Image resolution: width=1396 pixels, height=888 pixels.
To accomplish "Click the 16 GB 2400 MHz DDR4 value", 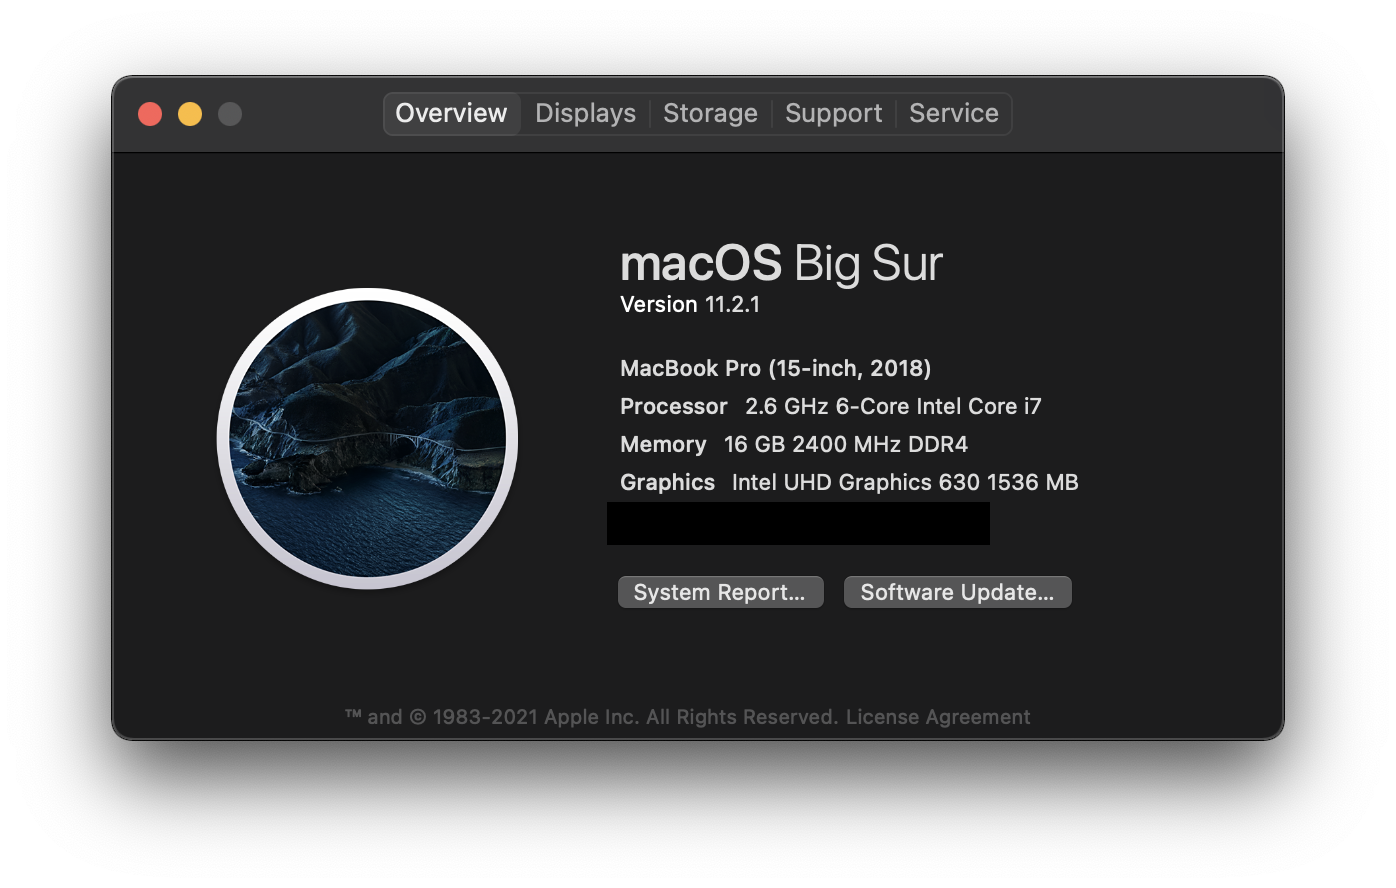I will pos(846,444).
